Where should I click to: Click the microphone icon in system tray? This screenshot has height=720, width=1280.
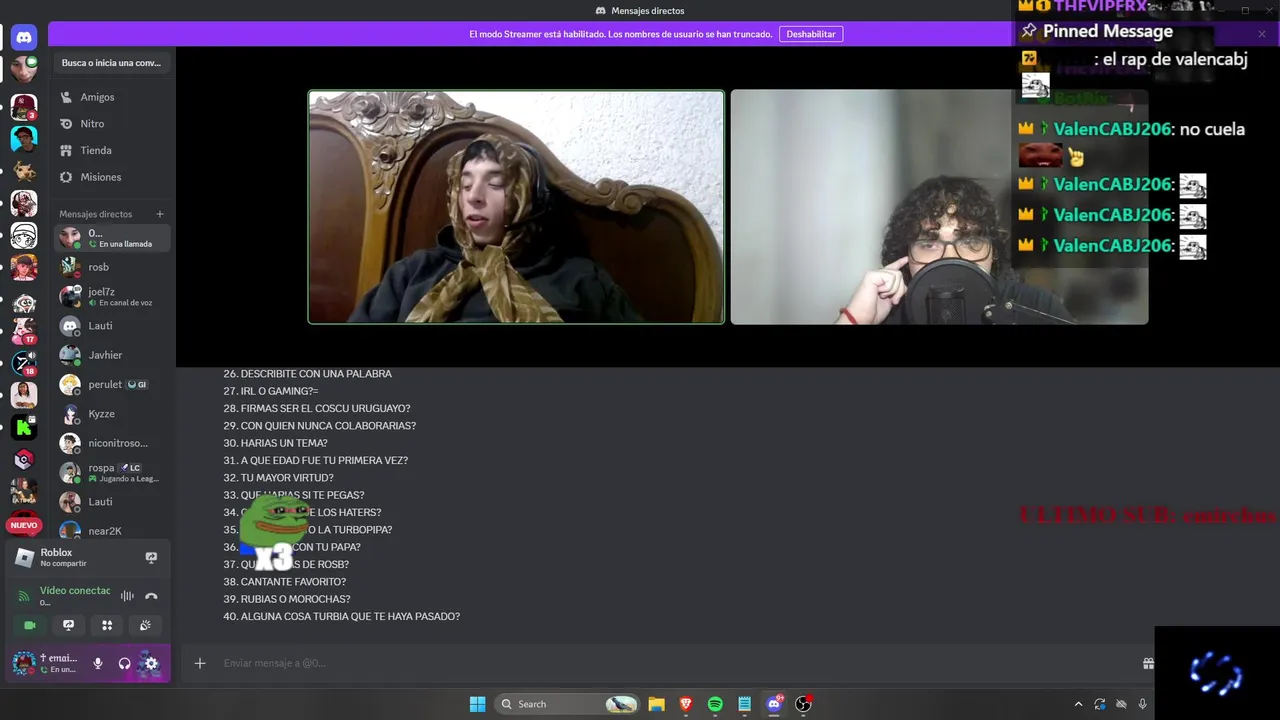point(1142,704)
